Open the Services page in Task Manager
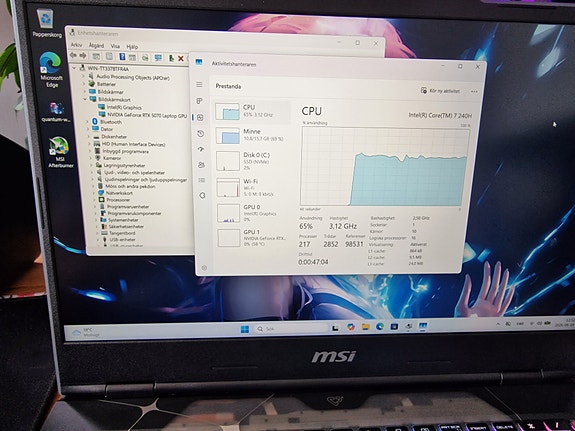575x431 pixels. 202,195
